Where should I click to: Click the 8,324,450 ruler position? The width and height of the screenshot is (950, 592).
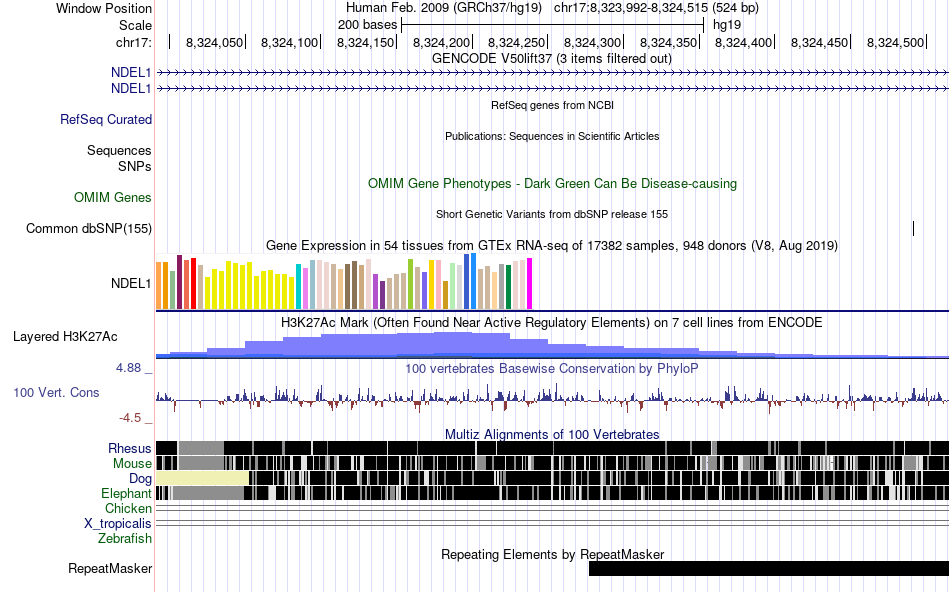[820, 42]
